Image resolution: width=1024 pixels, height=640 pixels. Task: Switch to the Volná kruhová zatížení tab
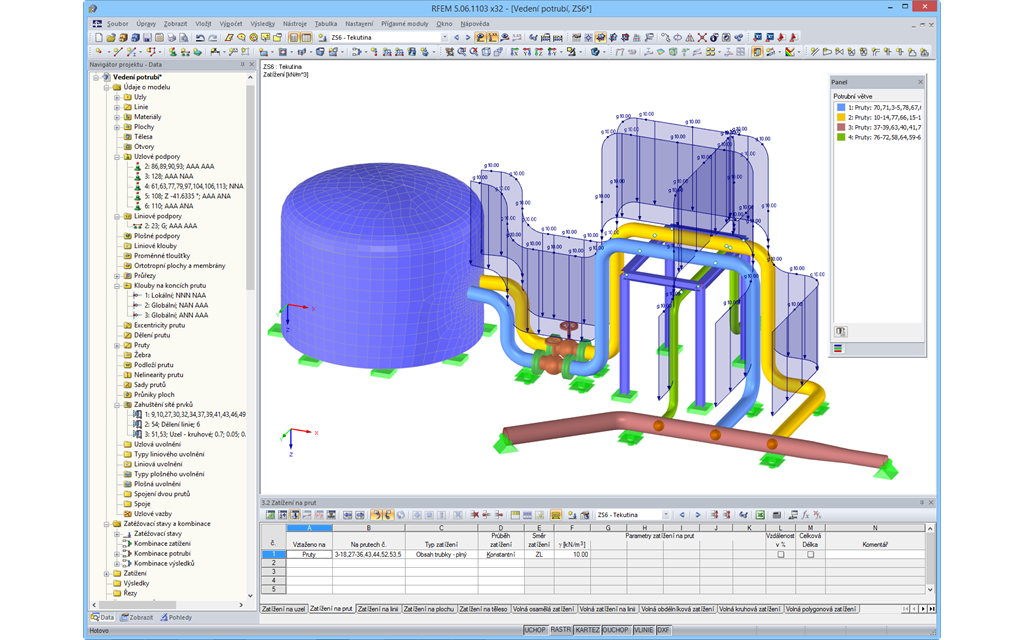[x=750, y=609]
